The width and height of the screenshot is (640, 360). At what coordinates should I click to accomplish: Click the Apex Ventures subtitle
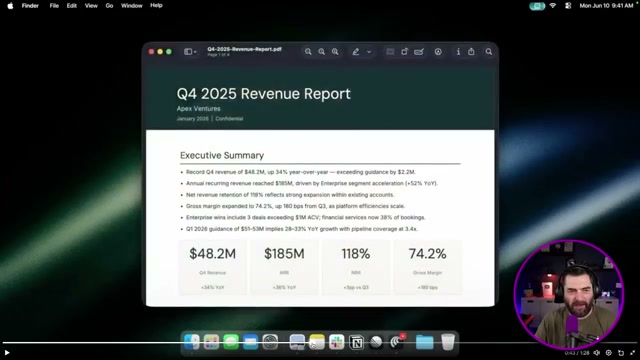198,109
